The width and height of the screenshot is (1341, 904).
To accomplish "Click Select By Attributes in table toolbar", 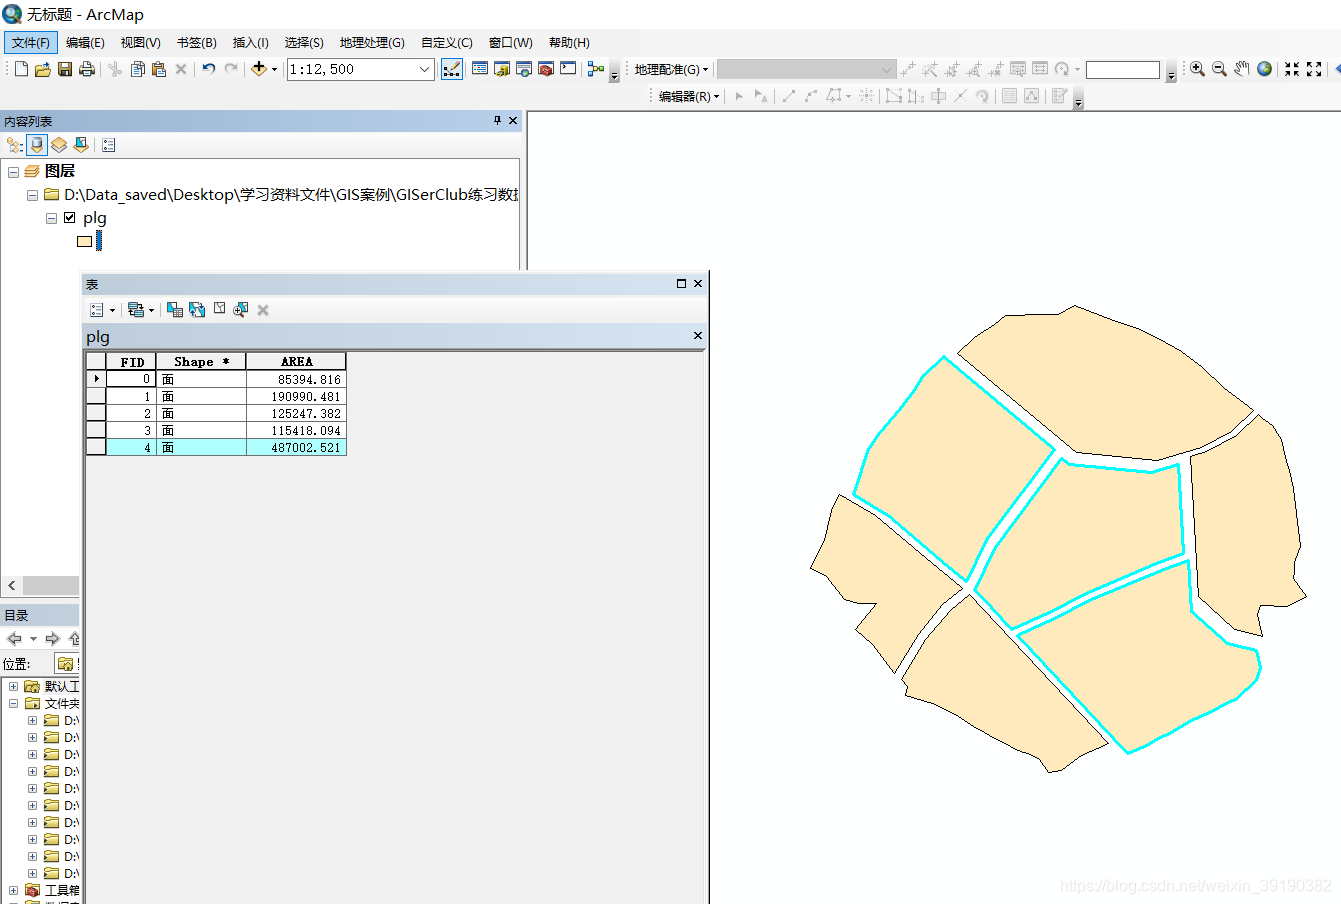I will 175,310.
